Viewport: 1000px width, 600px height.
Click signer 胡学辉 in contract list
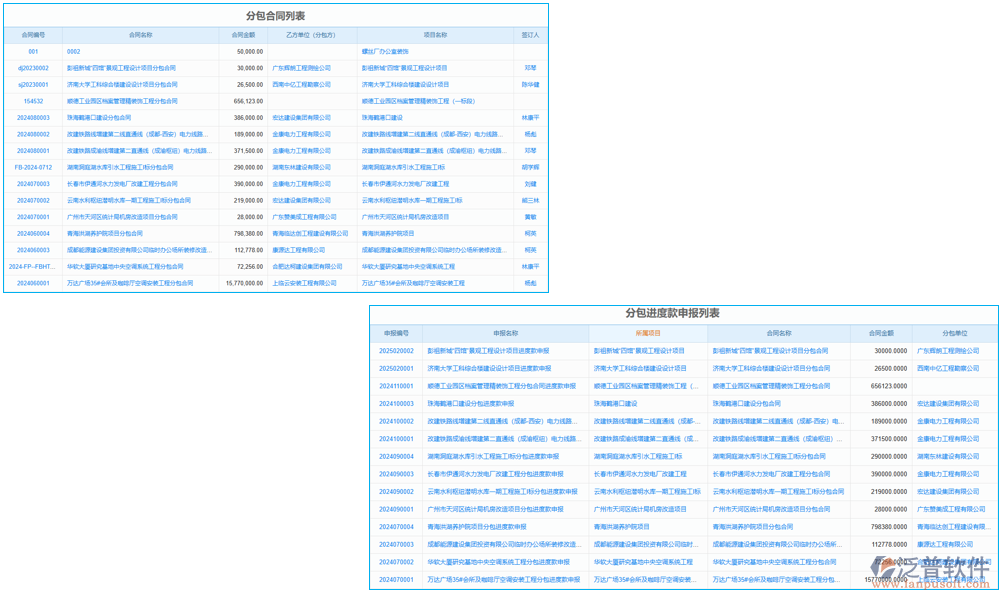tap(530, 167)
